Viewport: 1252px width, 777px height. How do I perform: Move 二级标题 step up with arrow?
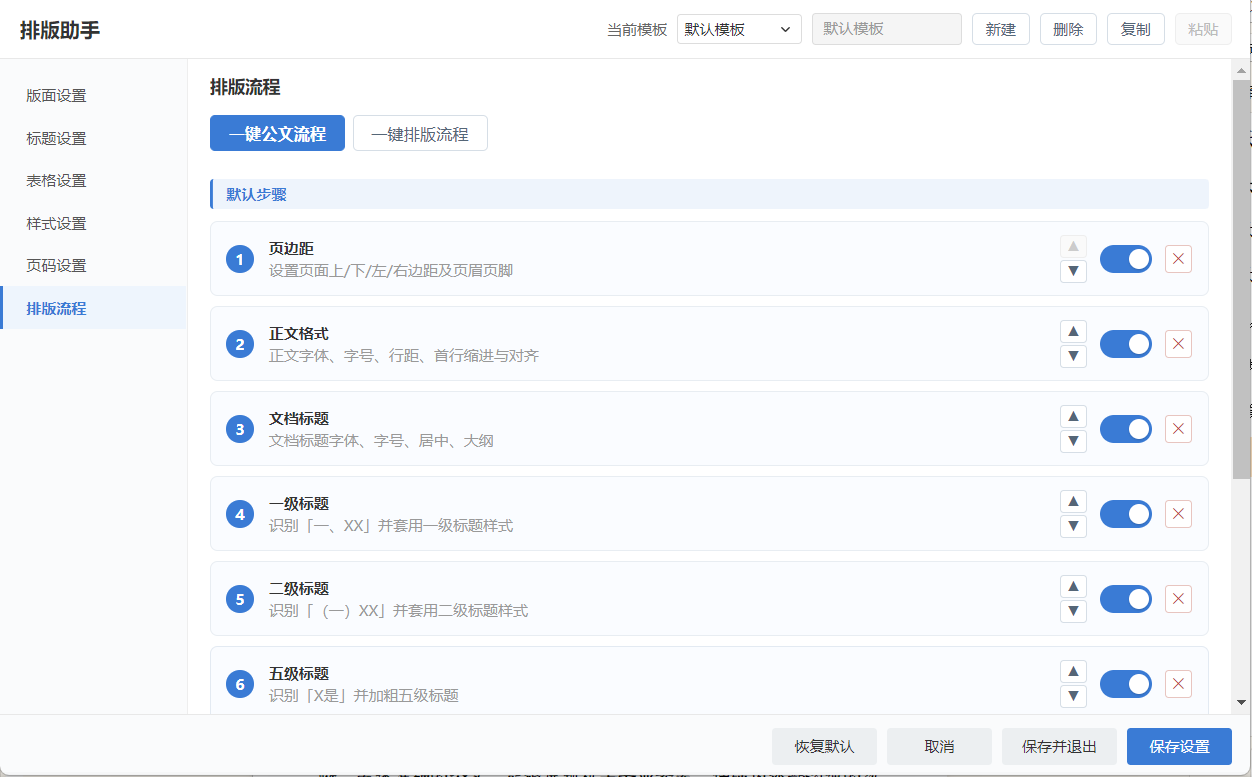pyautogui.click(x=1073, y=587)
